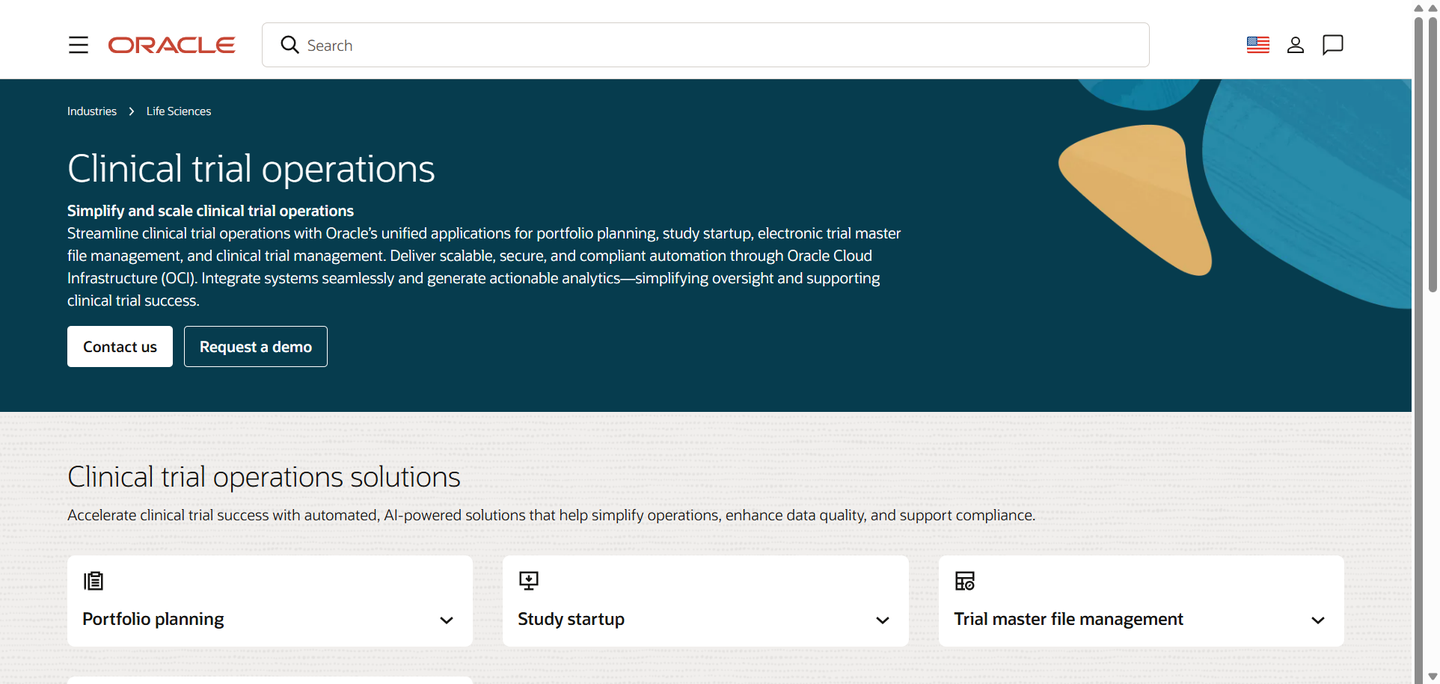Open the chat speech-bubble icon
Viewport: 1440px width, 684px height.
point(1333,45)
